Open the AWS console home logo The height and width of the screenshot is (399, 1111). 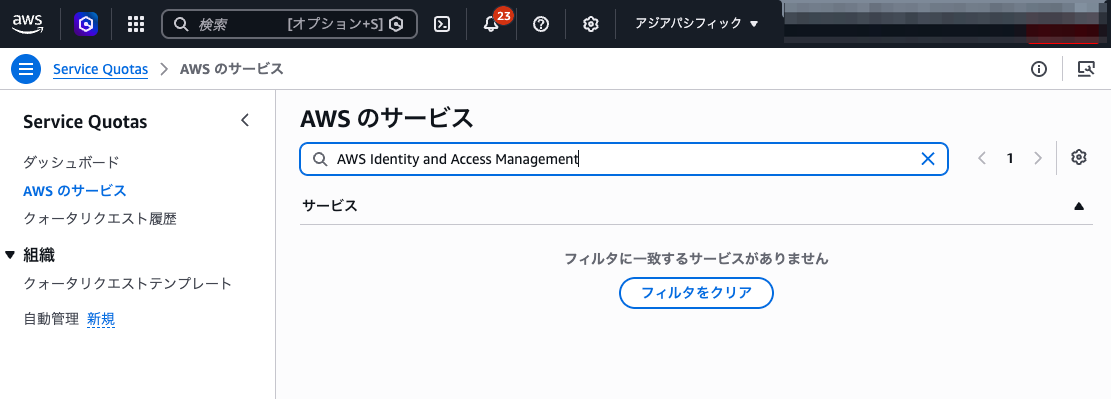28,24
